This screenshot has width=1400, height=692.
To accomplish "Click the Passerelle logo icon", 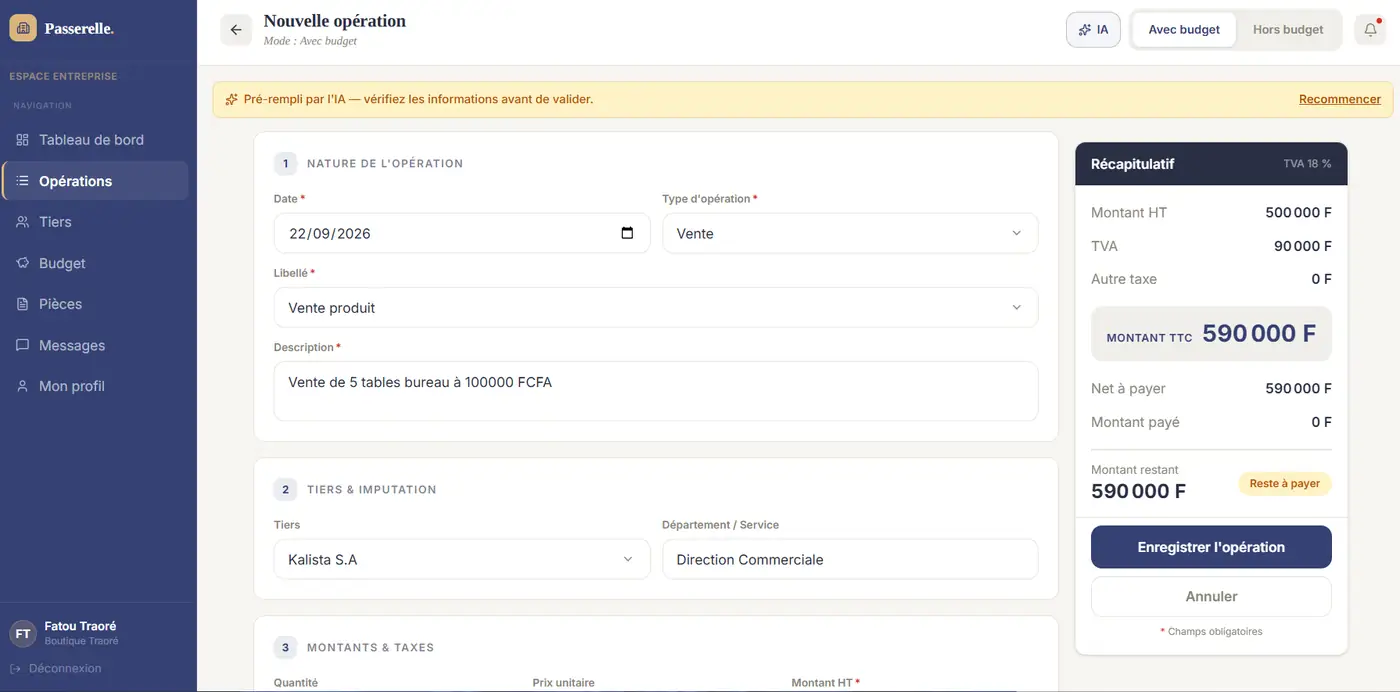I will pos(23,28).
